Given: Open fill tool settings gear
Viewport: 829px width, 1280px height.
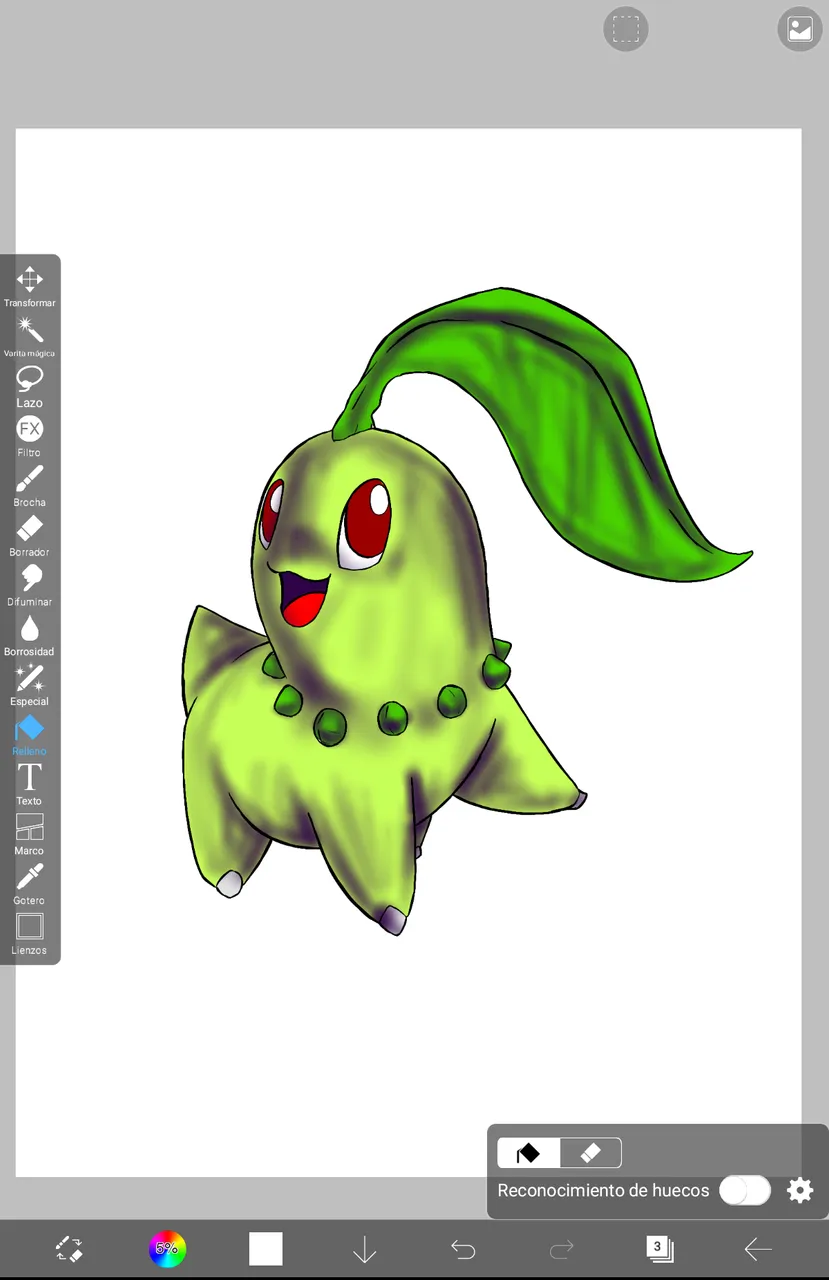Looking at the screenshot, I should click(x=800, y=1190).
